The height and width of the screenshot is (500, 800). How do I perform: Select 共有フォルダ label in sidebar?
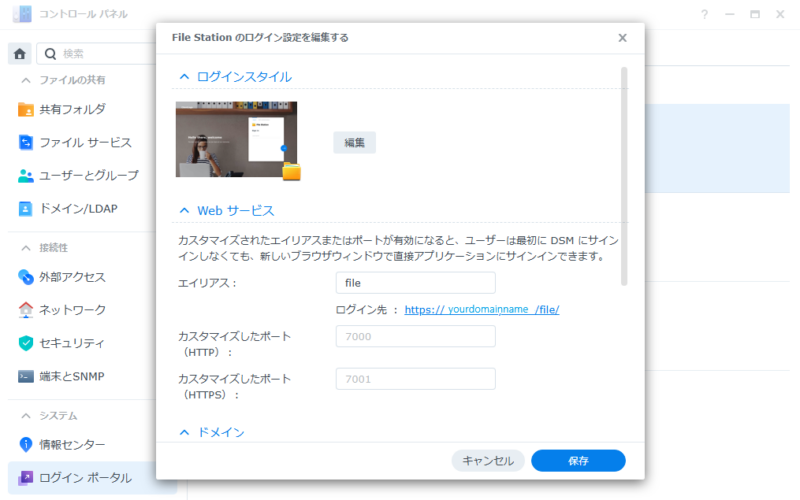pyautogui.click(x=73, y=109)
